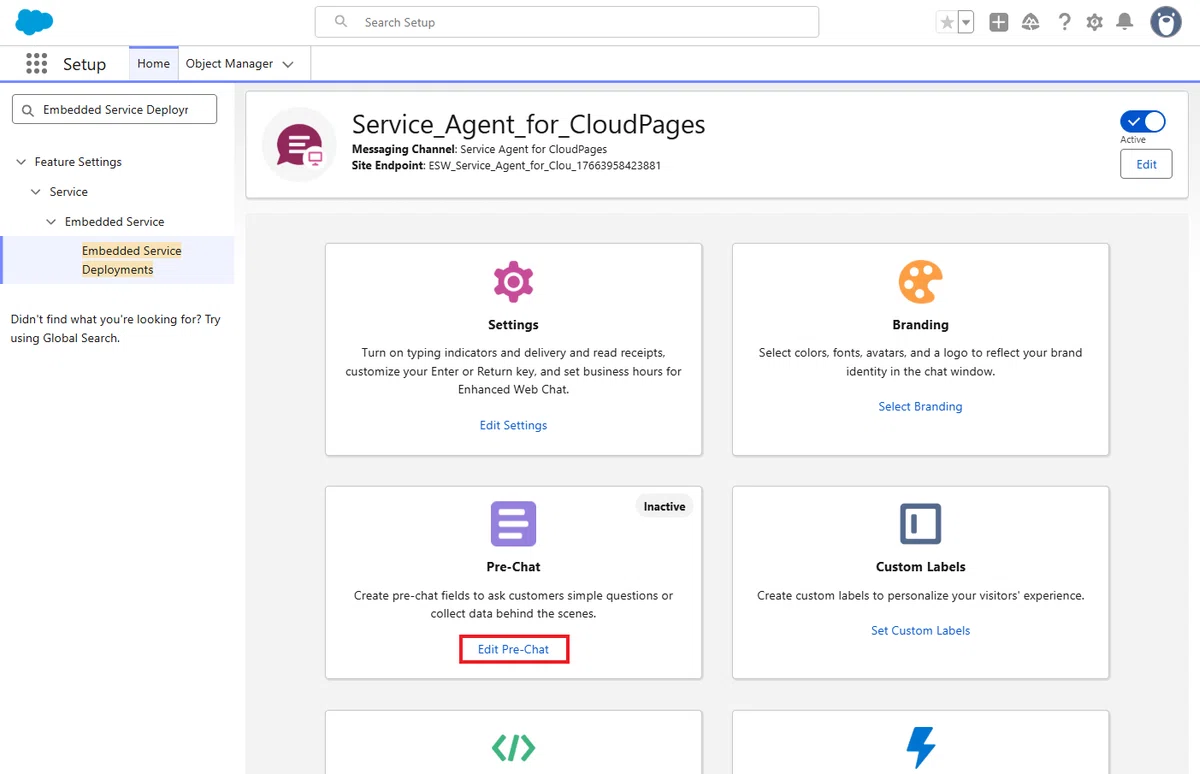
Task: Open the notifications bell
Action: pos(1125,22)
